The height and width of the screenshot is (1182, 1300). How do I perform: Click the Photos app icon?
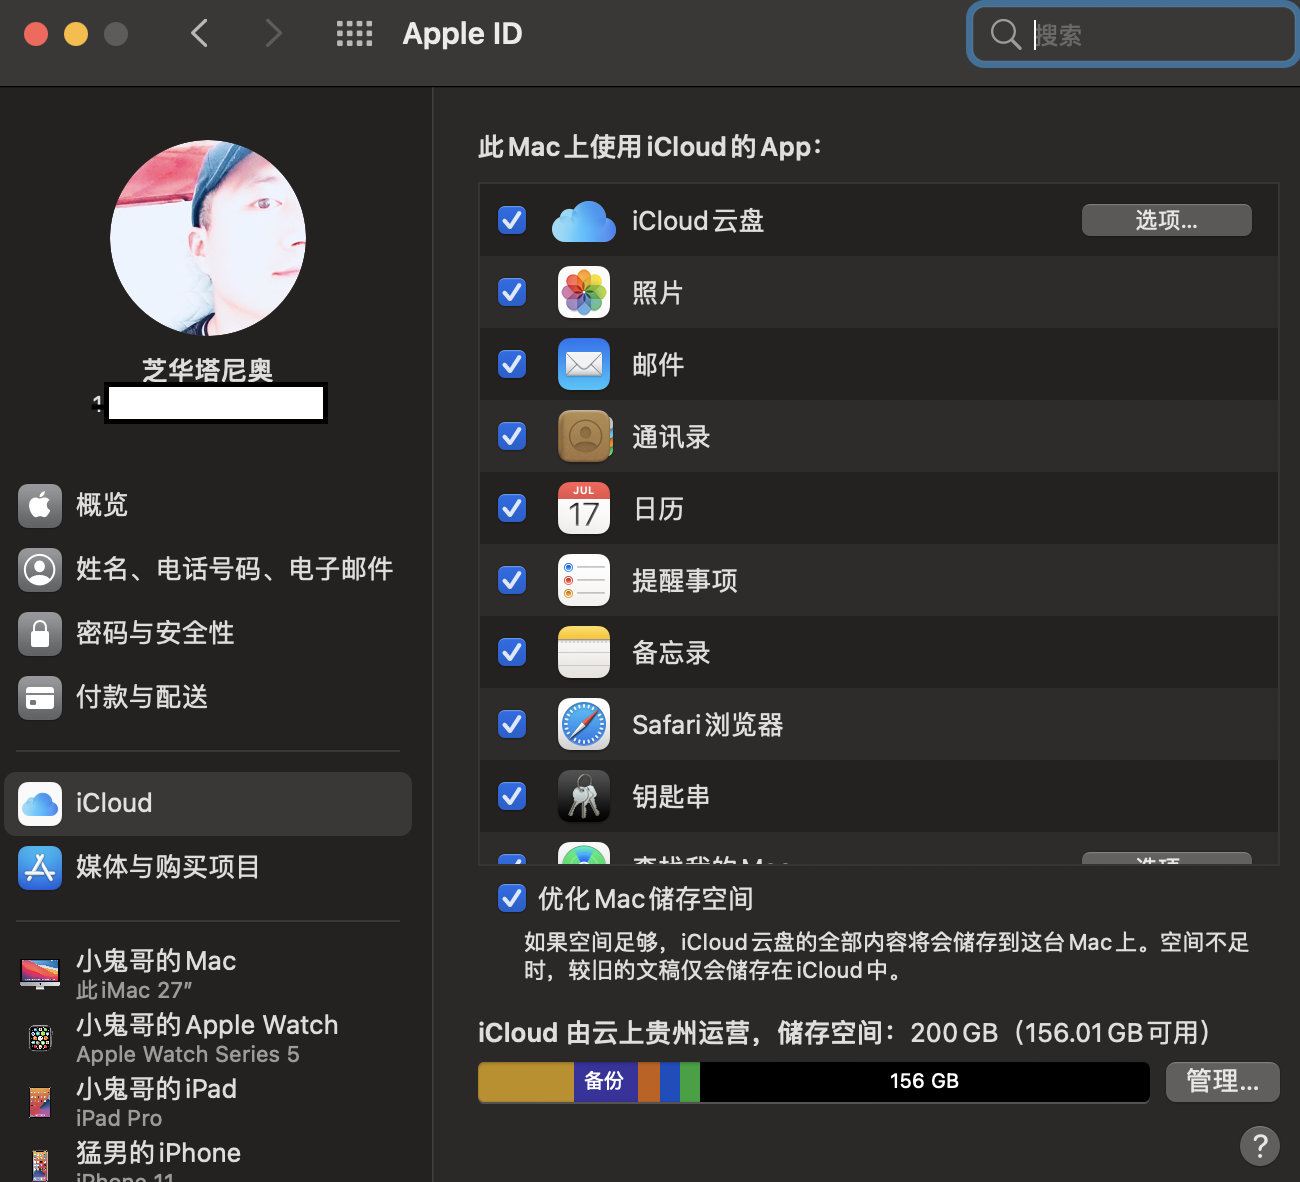tap(583, 293)
